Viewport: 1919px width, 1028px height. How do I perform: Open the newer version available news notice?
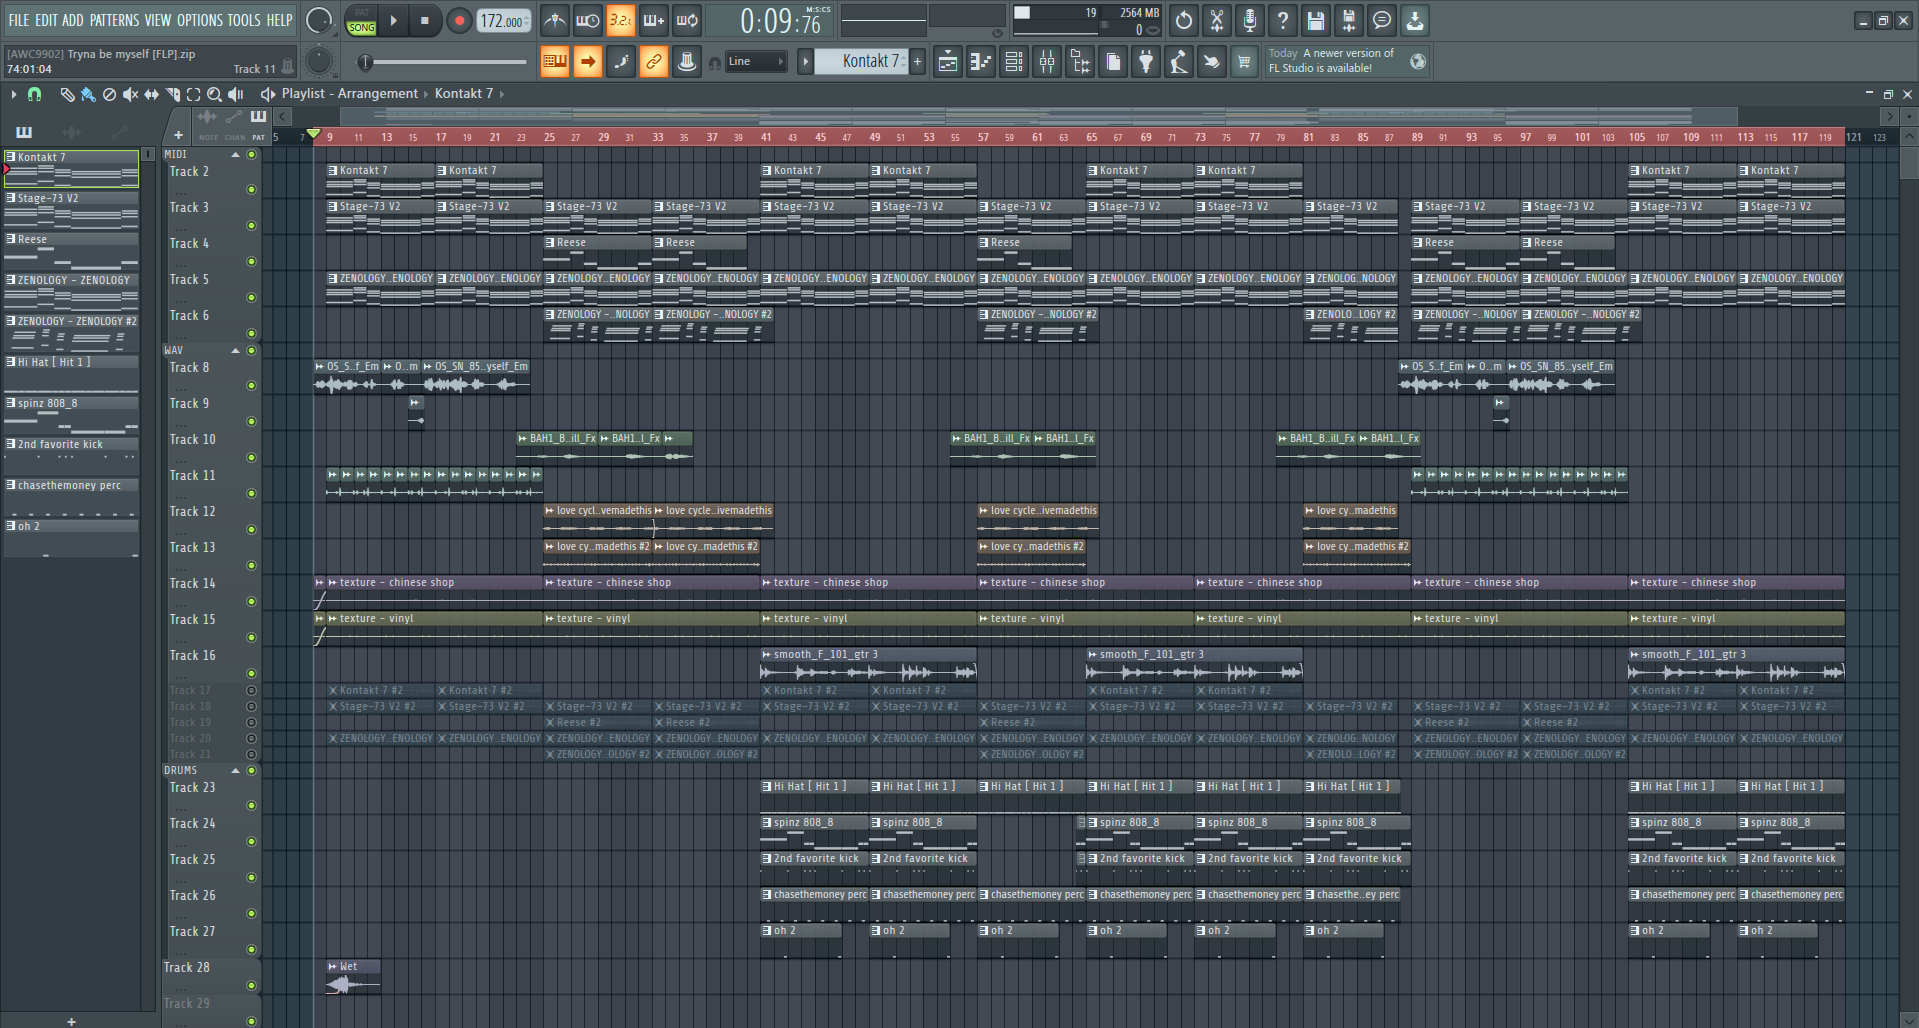pos(1346,61)
